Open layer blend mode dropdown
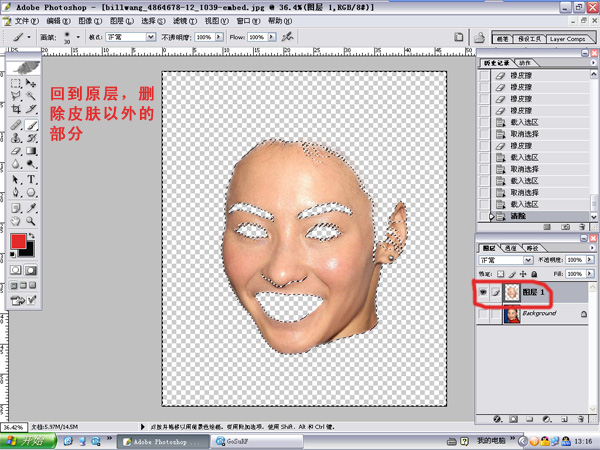Screen dimensions: 600x450 tap(528, 260)
